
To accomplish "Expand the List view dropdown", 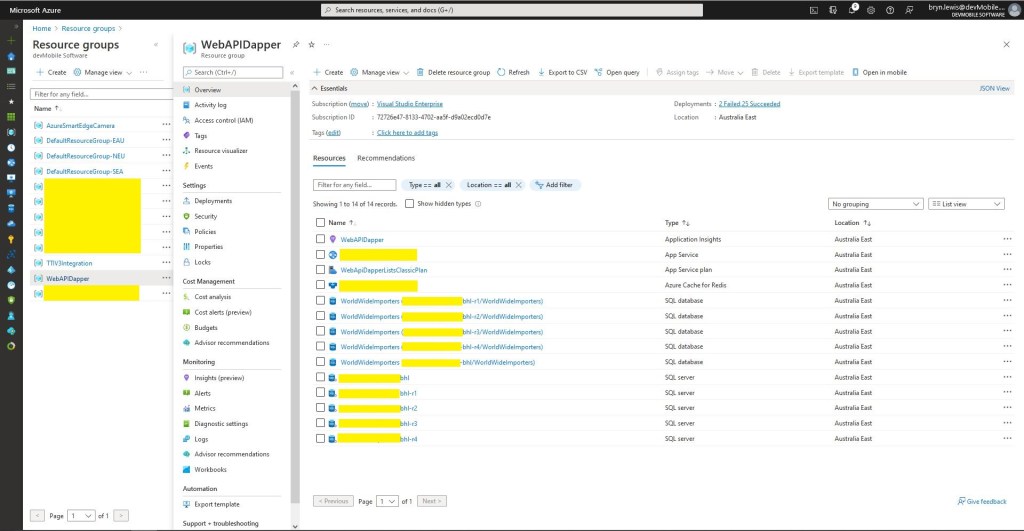I will pyautogui.click(x=966, y=204).
